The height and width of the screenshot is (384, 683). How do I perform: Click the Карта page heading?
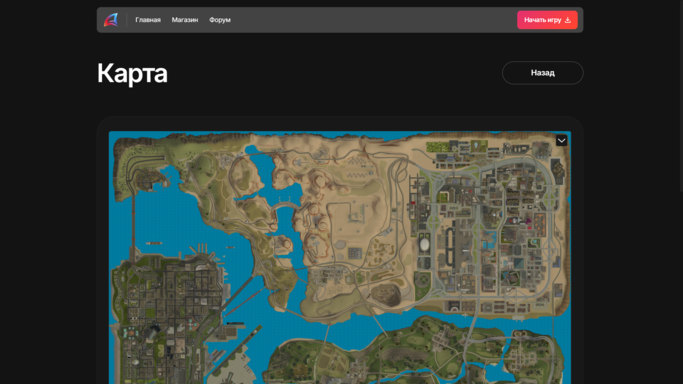pyautogui.click(x=132, y=73)
